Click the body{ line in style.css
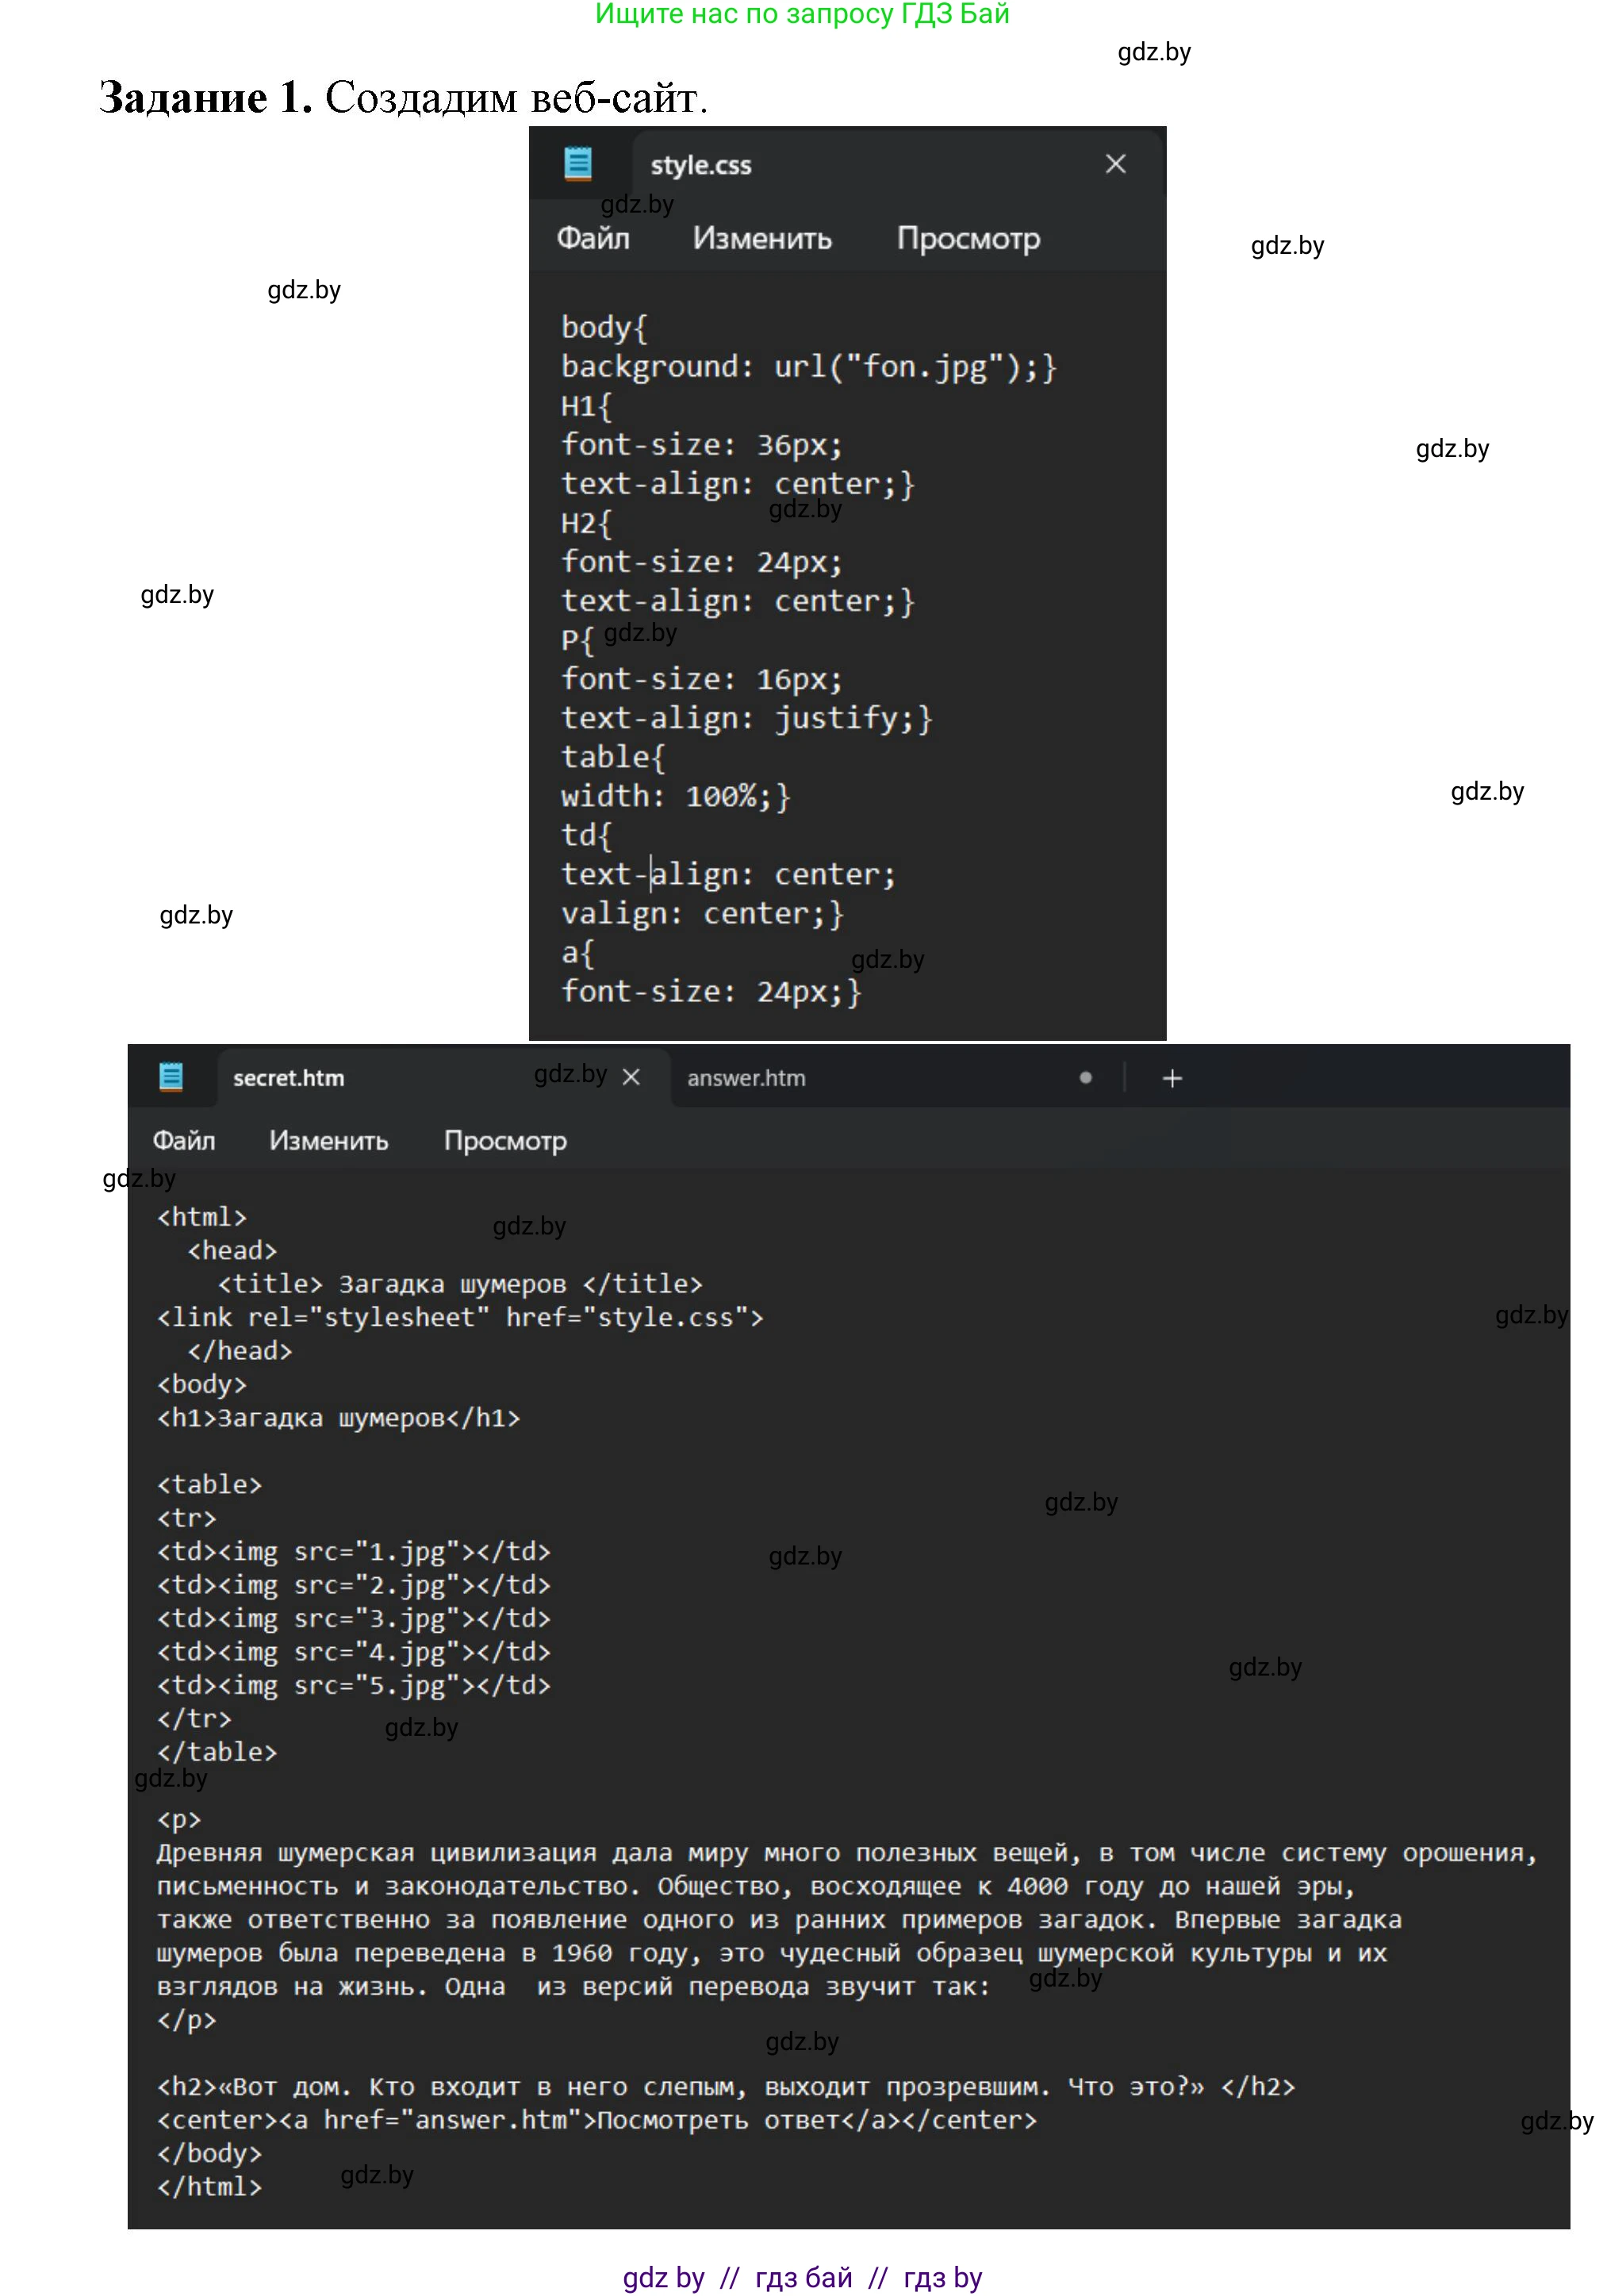The image size is (1607, 2296). point(604,327)
